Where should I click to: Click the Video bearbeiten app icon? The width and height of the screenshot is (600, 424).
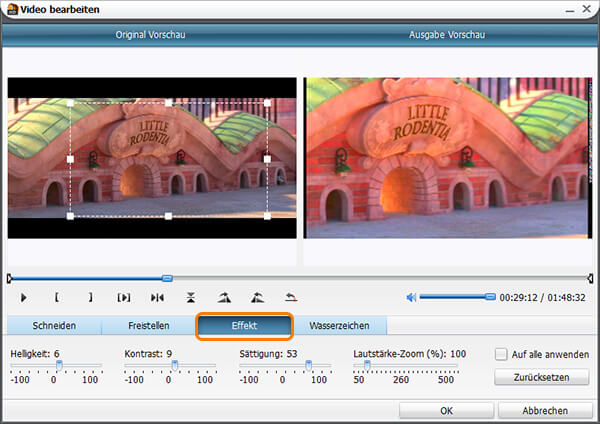coord(13,9)
